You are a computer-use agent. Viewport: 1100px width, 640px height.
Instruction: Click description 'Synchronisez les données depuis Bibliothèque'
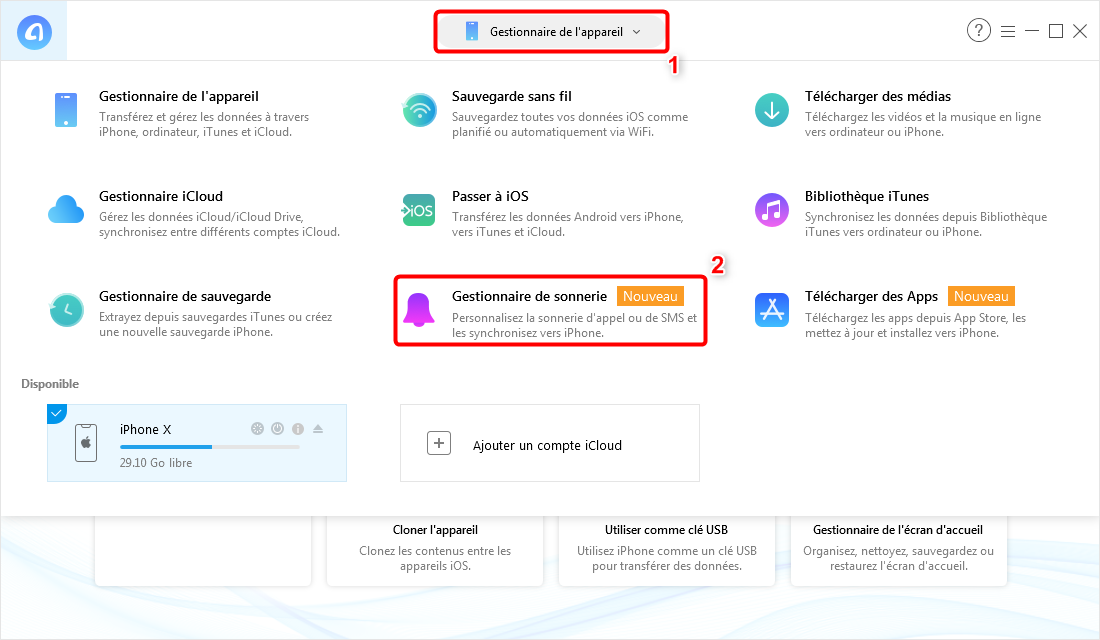tap(926, 217)
